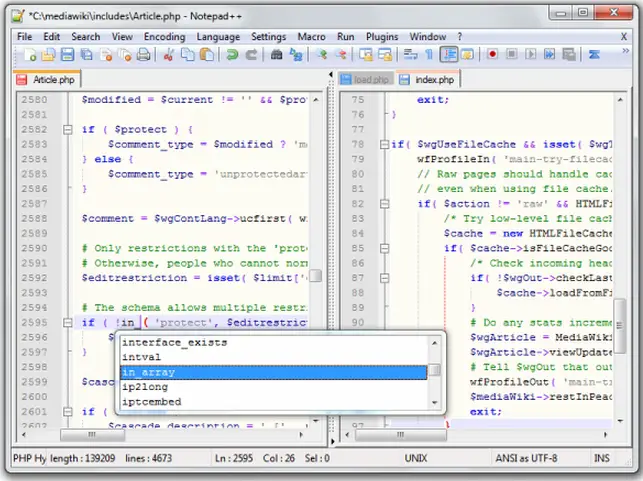Collapse the fold at line 78 in index.php
643x481 pixels.
tap(384, 144)
